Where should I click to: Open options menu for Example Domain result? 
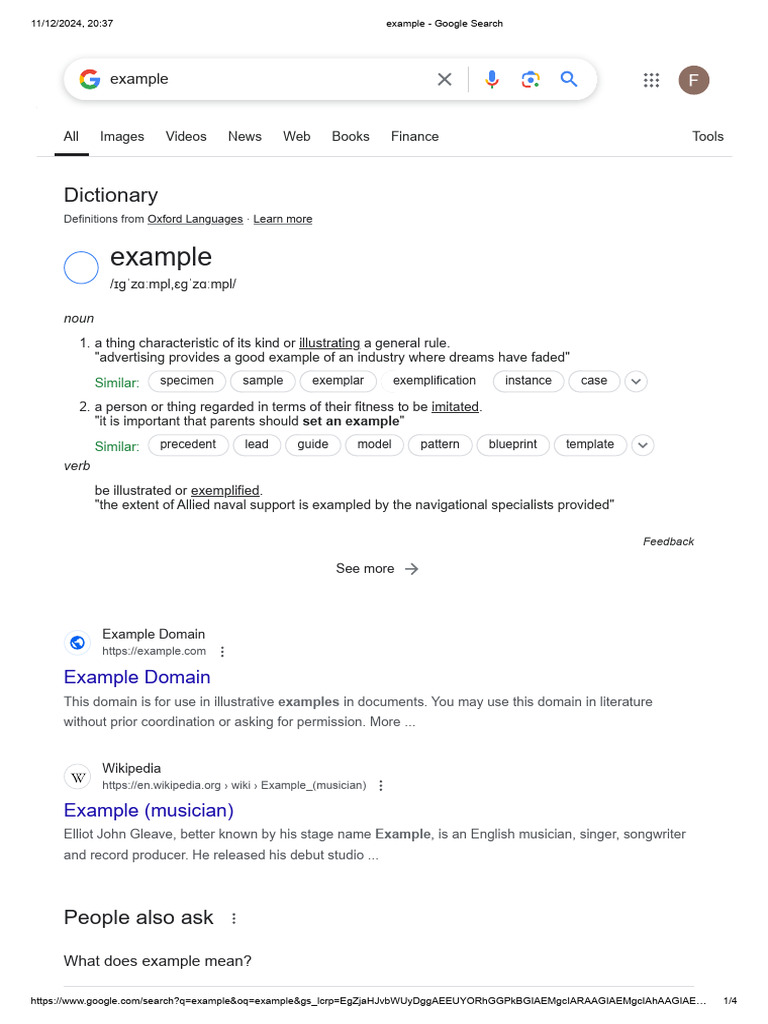pos(222,652)
